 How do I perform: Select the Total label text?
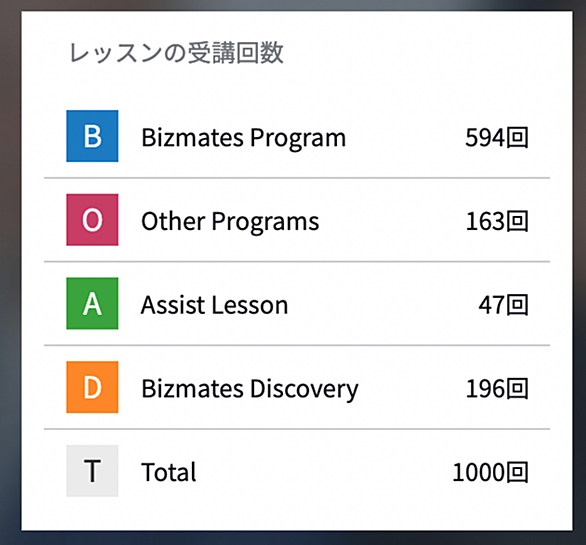[169, 472]
